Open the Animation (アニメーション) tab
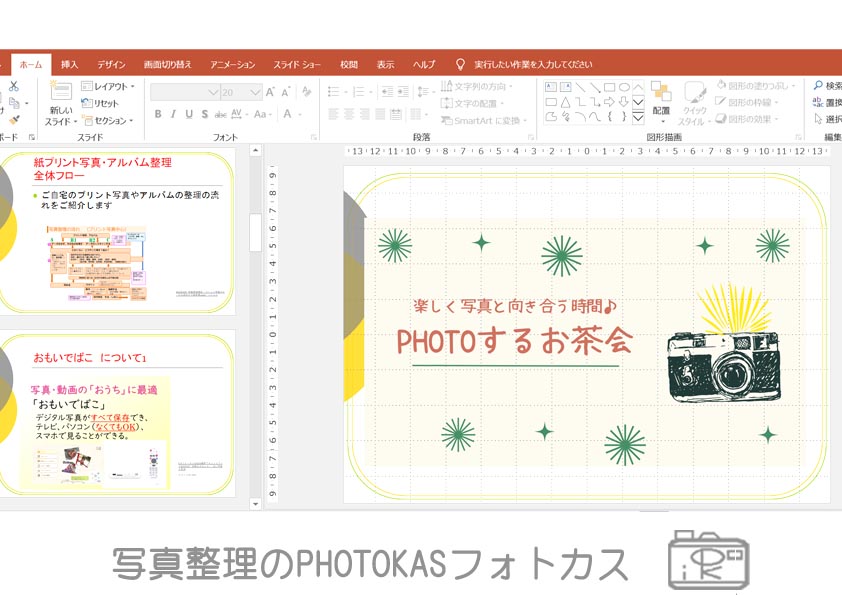842x595 pixels. pyautogui.click(x=233, y=64)
